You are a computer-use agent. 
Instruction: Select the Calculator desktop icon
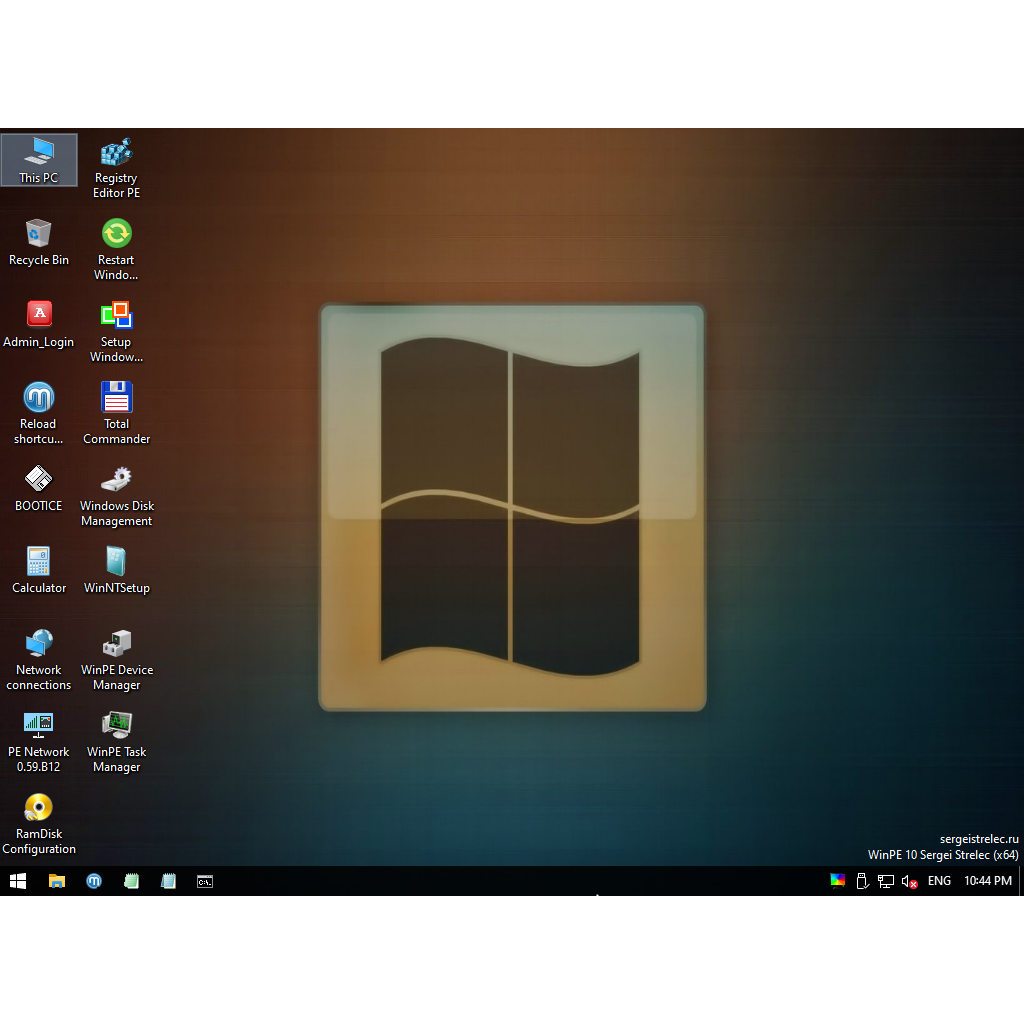(39, 571)
